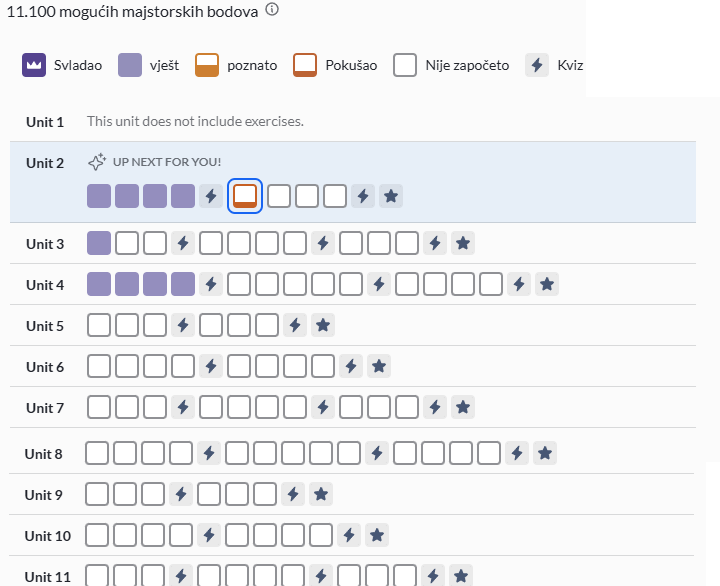Click the Unit 4 label

coord(45,285)
